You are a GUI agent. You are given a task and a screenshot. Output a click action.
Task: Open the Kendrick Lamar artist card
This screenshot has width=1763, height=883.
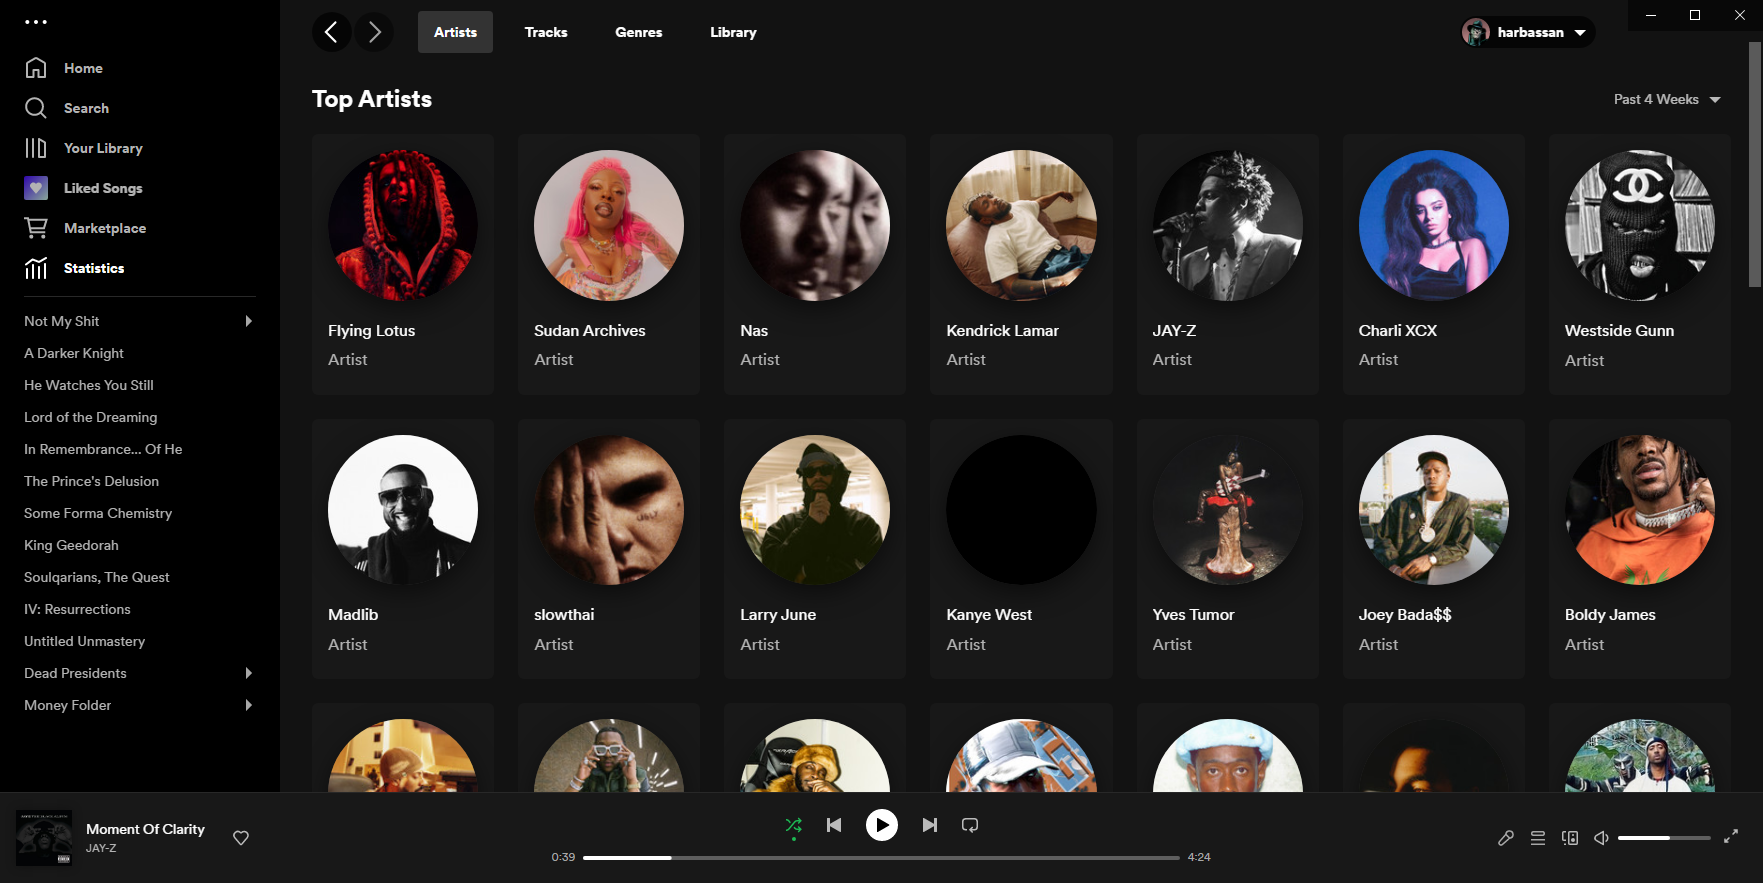1021,264
